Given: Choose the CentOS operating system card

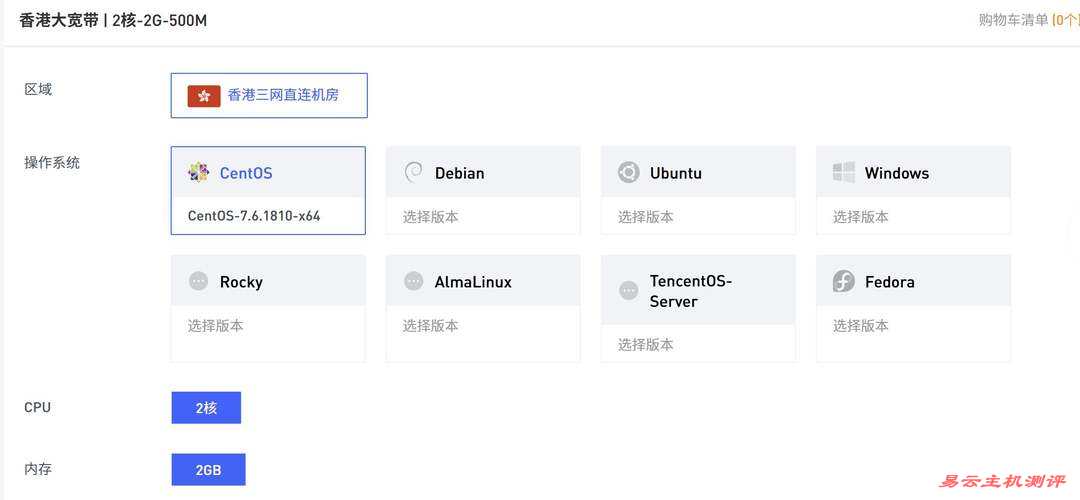Looking at the screenshot, I should tap(268, 190).
